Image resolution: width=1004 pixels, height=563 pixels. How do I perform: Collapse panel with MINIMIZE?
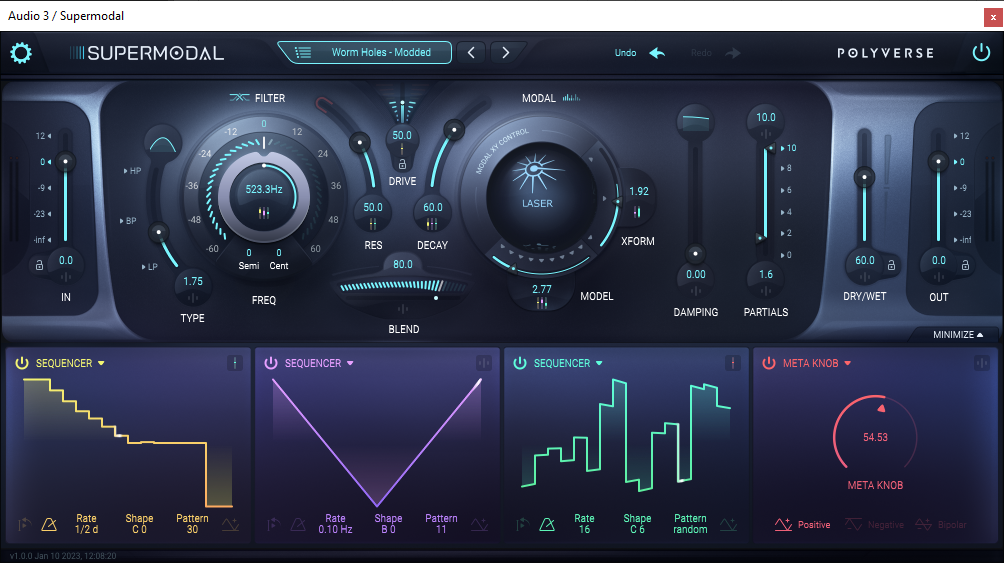click(958, 334)
